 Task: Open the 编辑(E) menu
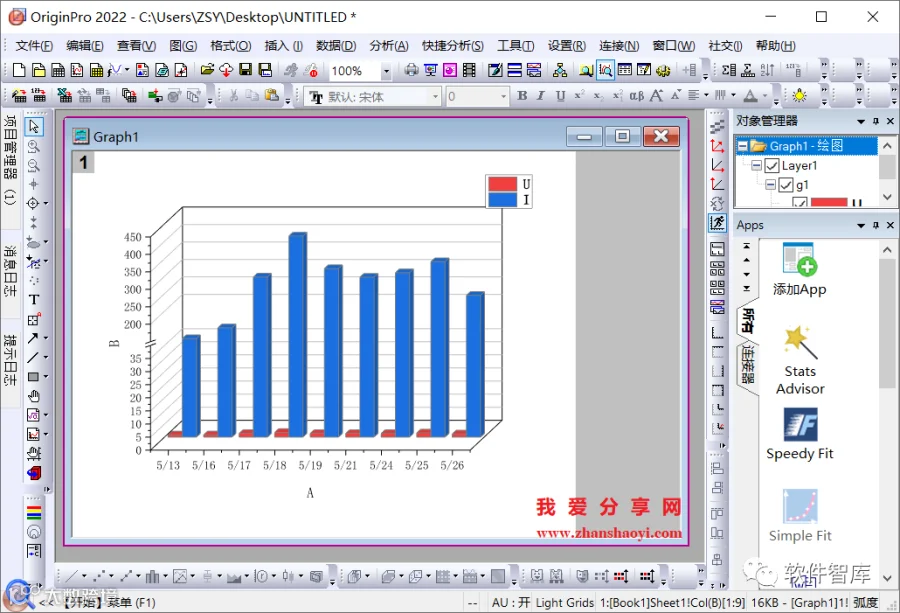click(85, 46)
